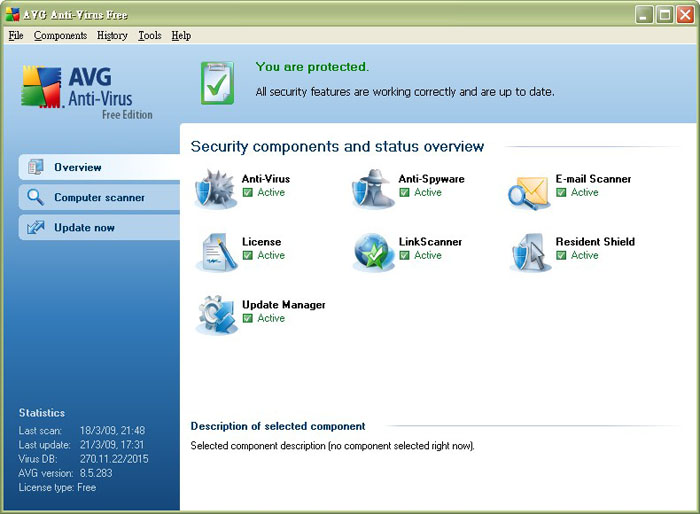700x514 pixels.
Task: Click Anti-Virus Active green checkbox
Action: pos(247,193)
